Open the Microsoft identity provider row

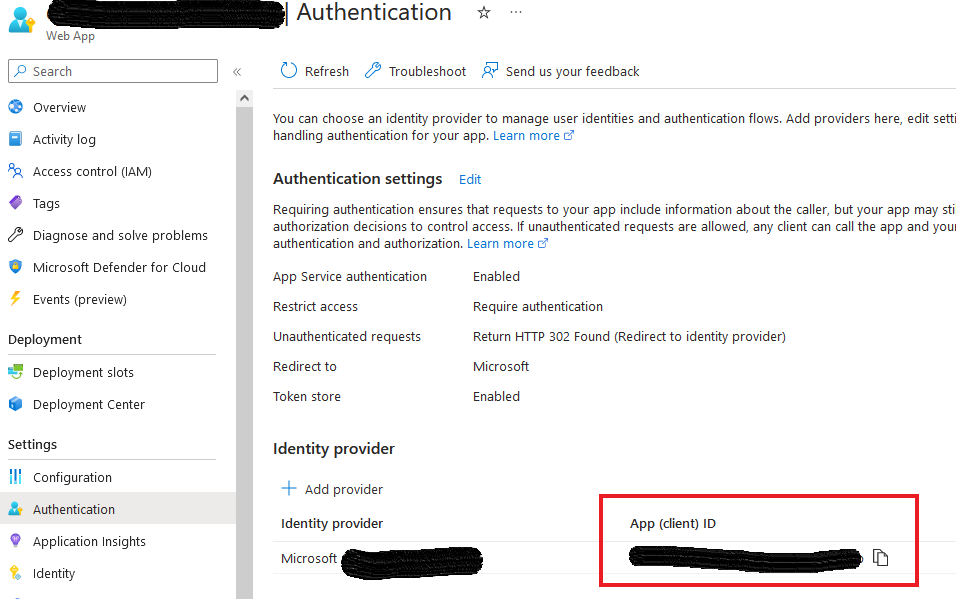tap(309, 558)
